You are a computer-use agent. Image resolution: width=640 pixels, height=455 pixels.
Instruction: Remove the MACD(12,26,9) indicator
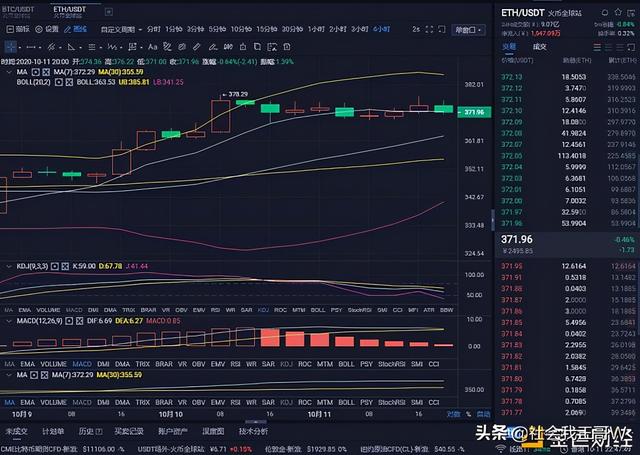pos(79,321)
